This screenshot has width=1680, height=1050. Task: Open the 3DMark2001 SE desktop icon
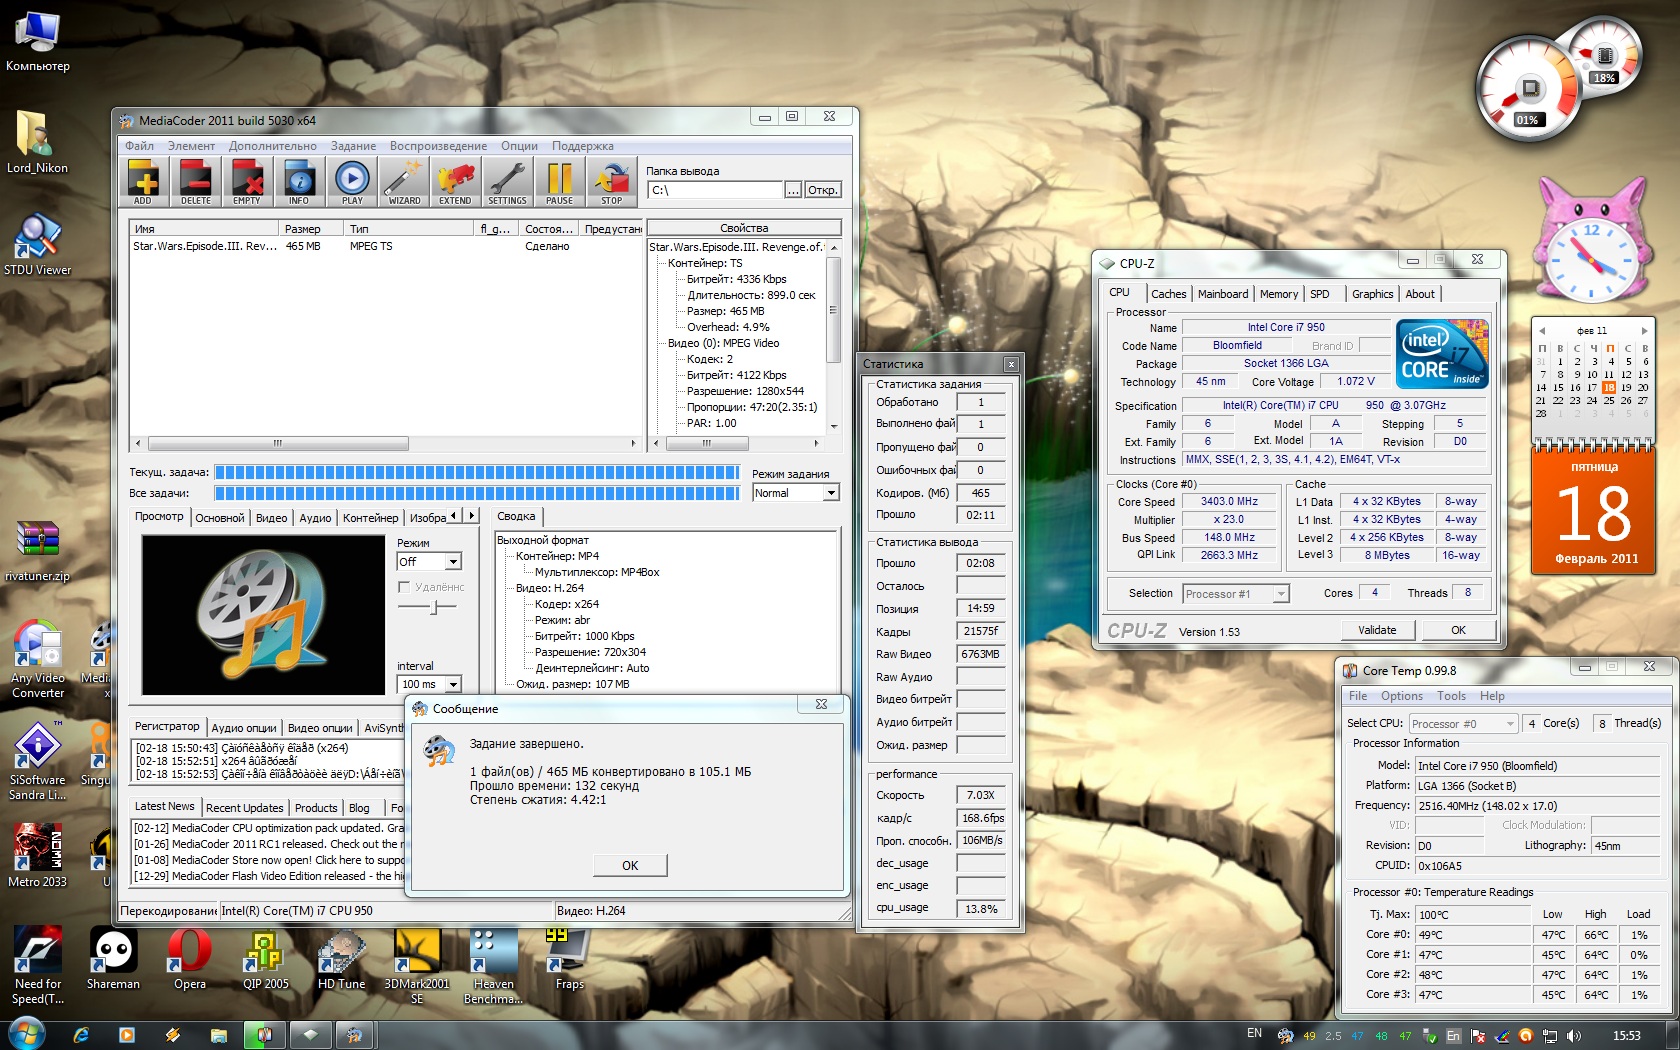tap(417, 965)
